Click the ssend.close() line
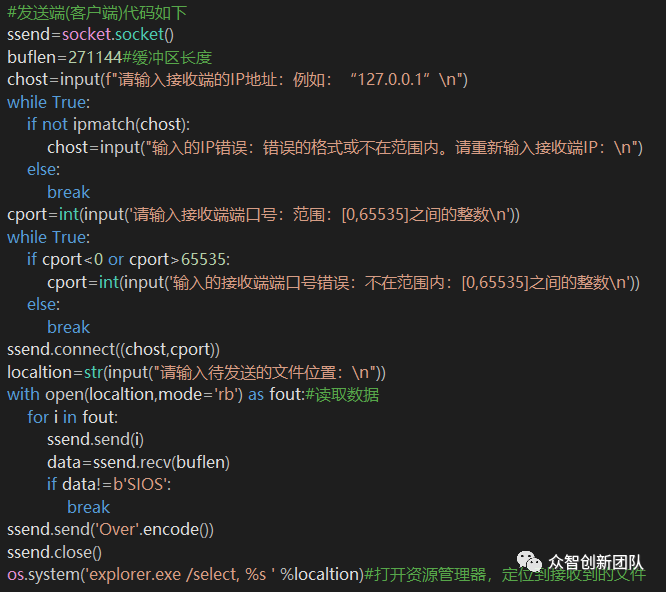 [54, 552]
